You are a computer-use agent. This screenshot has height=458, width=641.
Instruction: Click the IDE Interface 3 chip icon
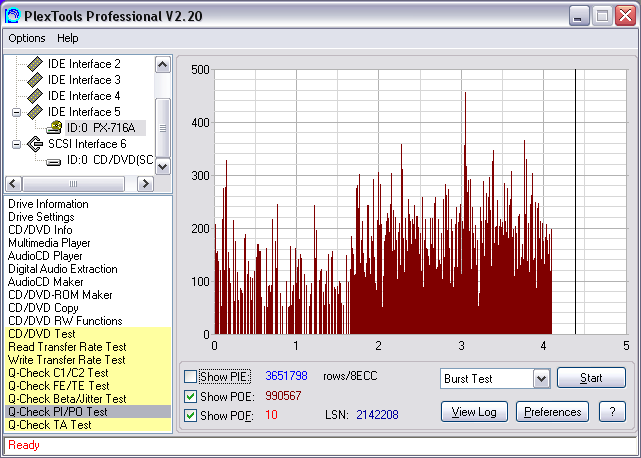point(35,80)
